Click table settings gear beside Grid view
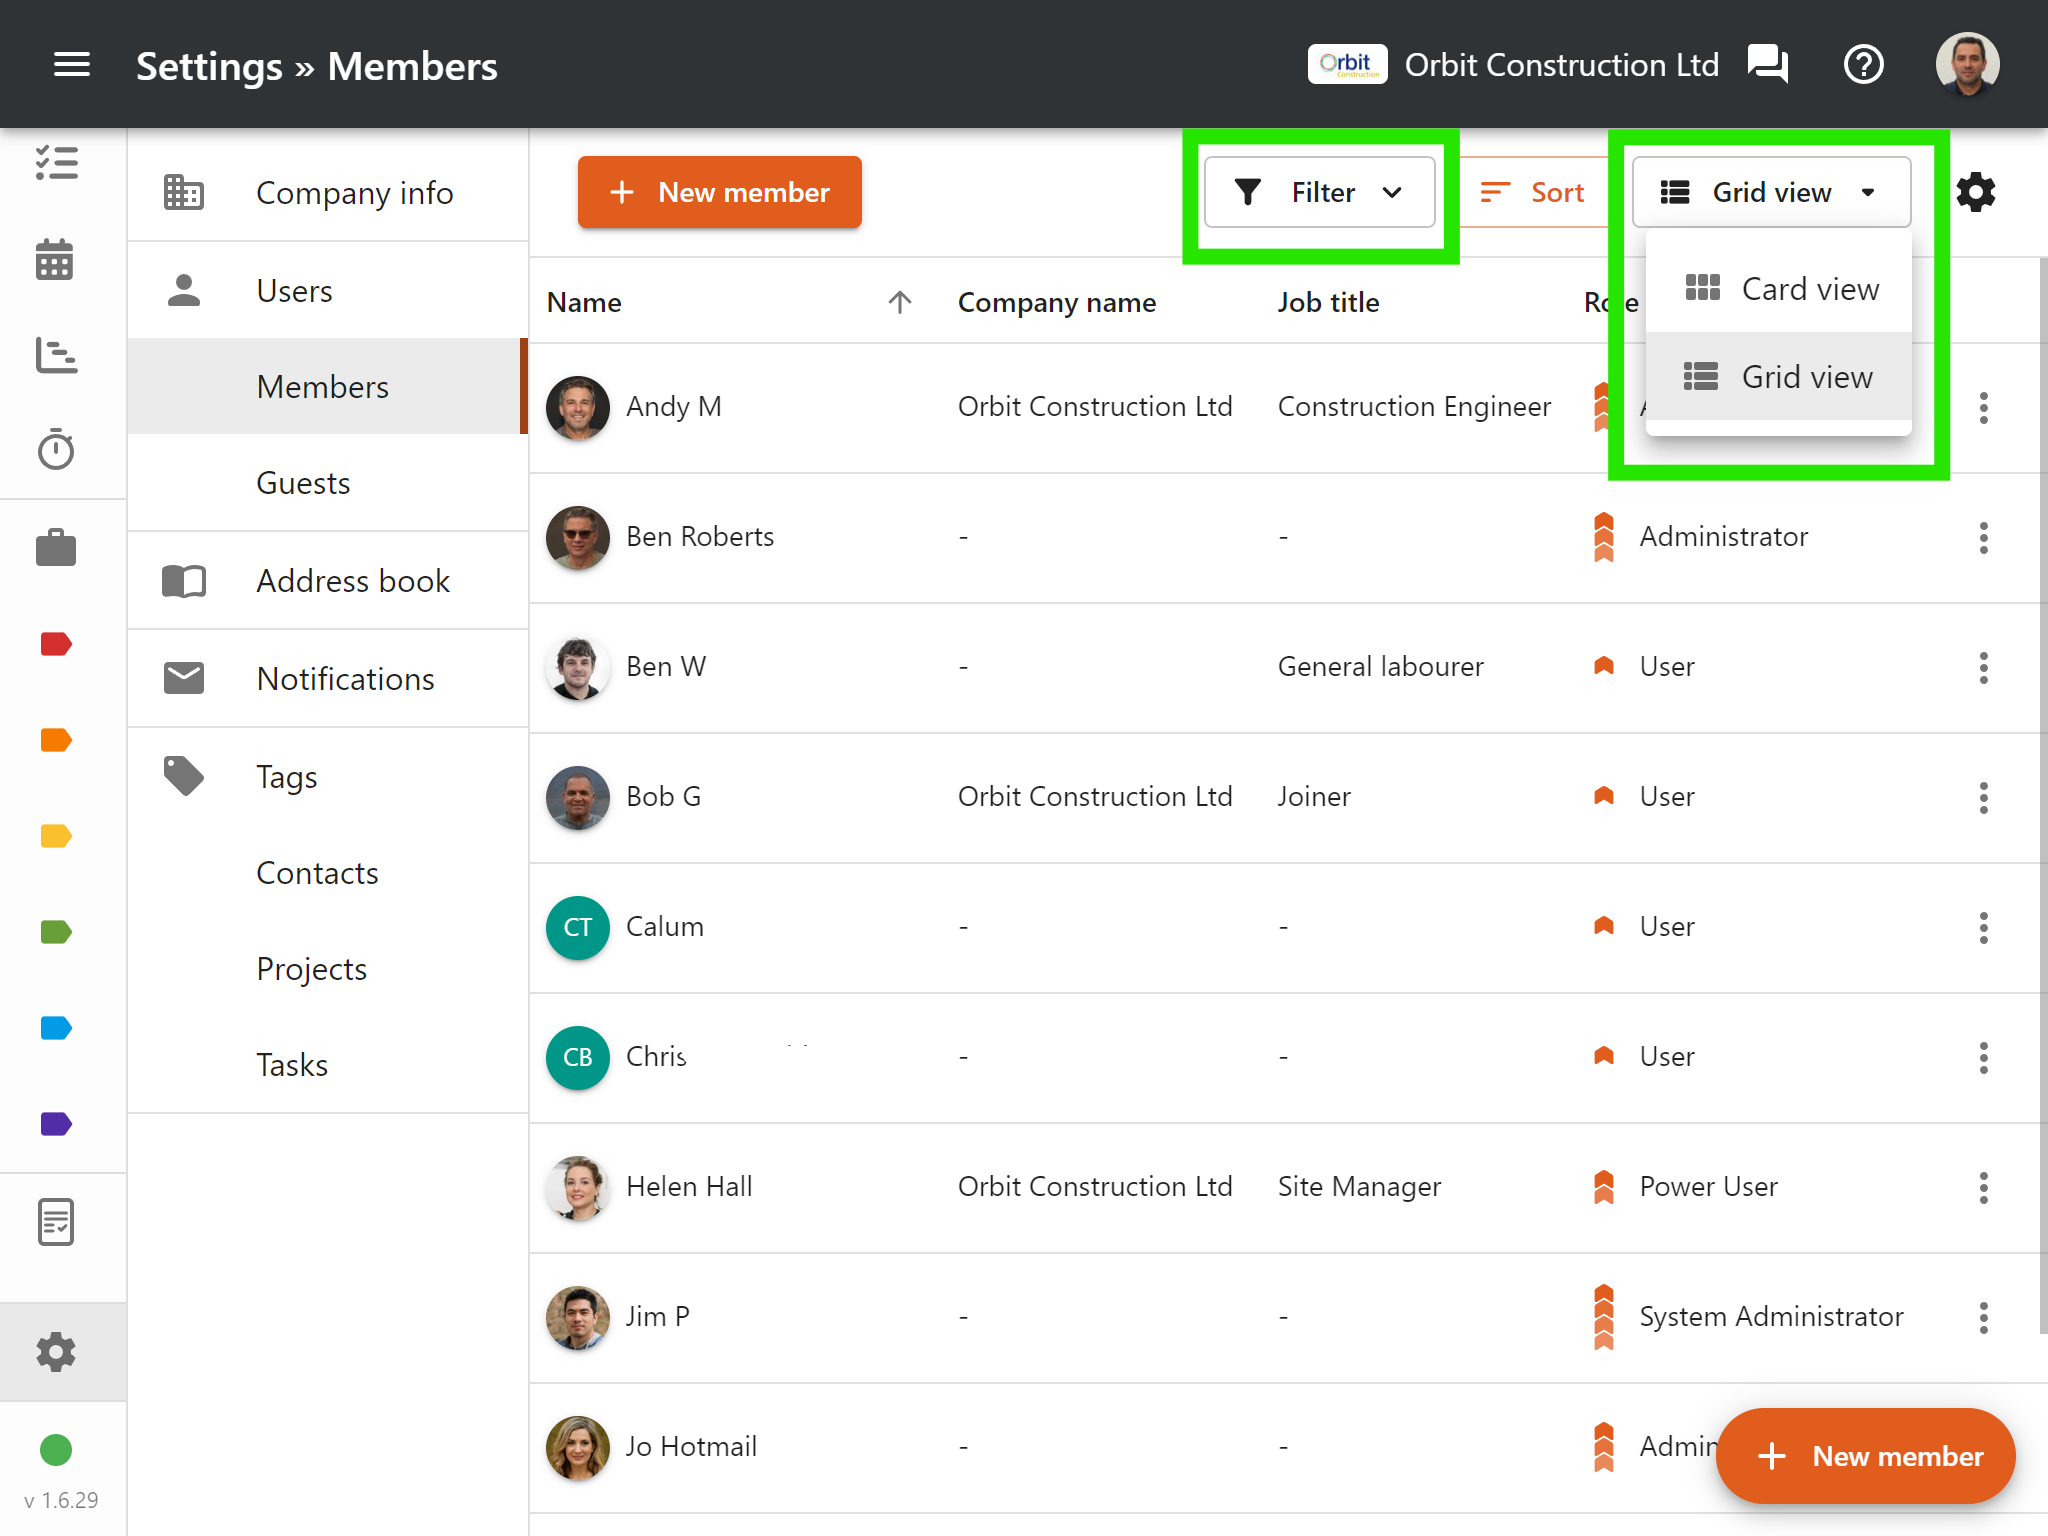Viewport: 2048px width, 1536px height. point(1975,192)
